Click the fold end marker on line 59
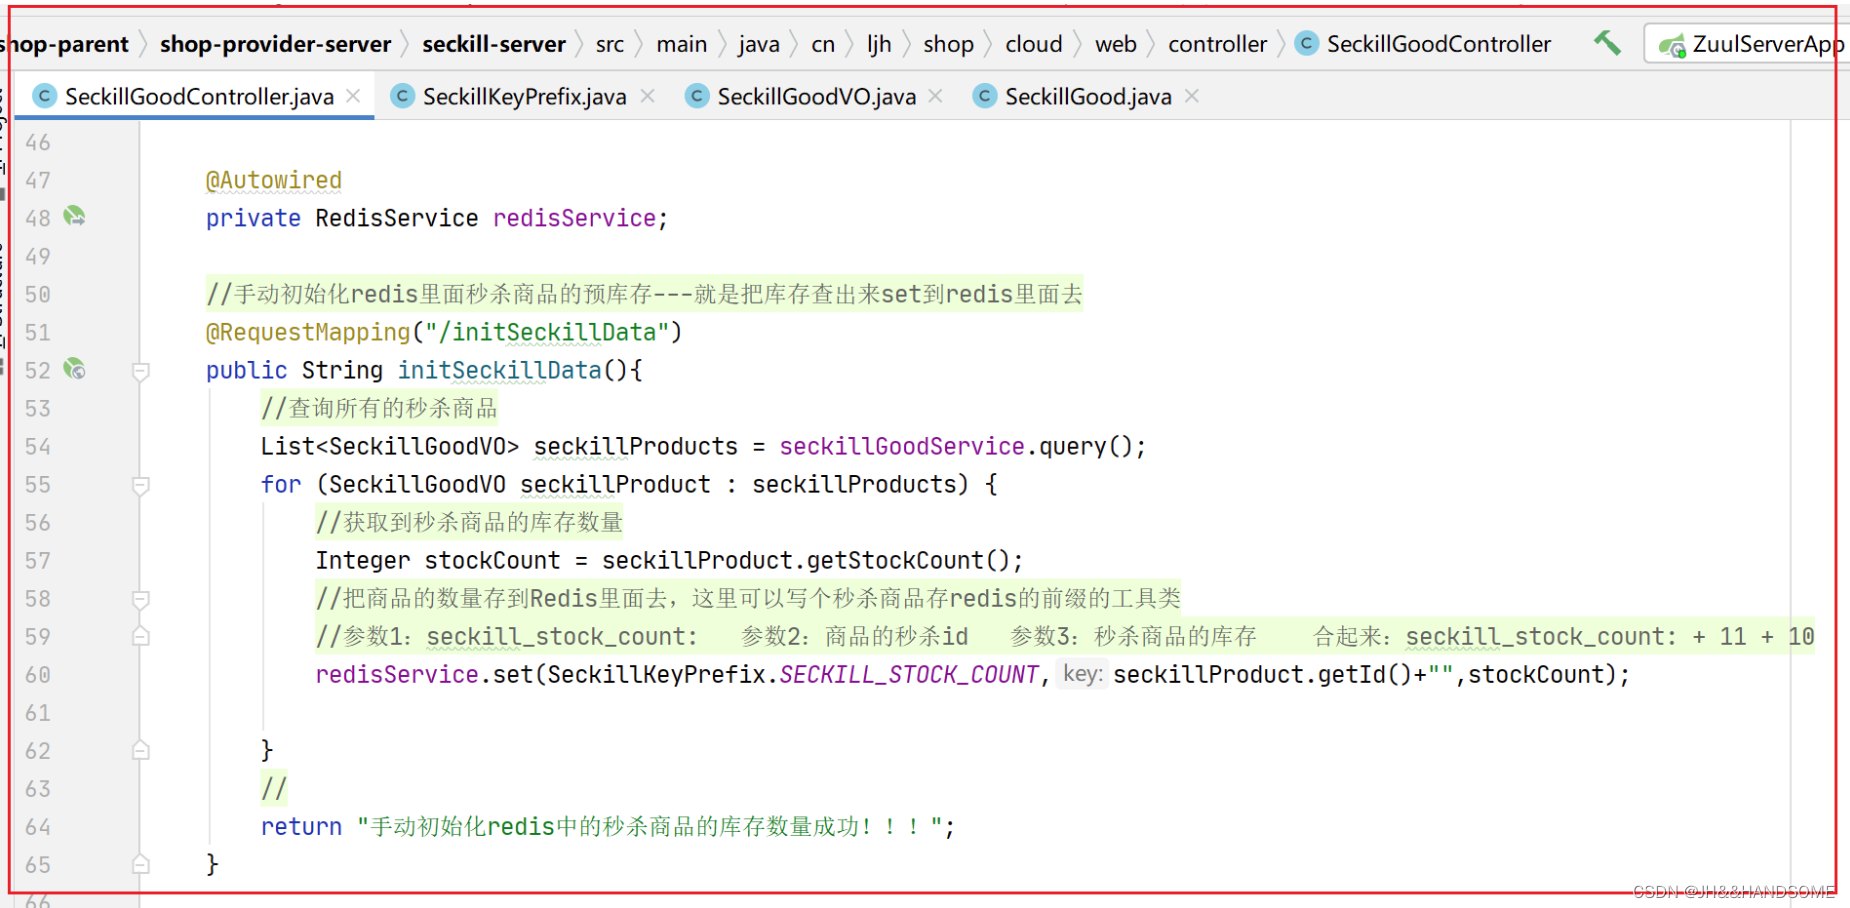The height and width of the screenshot is (908, 1850). pos(141,636)
